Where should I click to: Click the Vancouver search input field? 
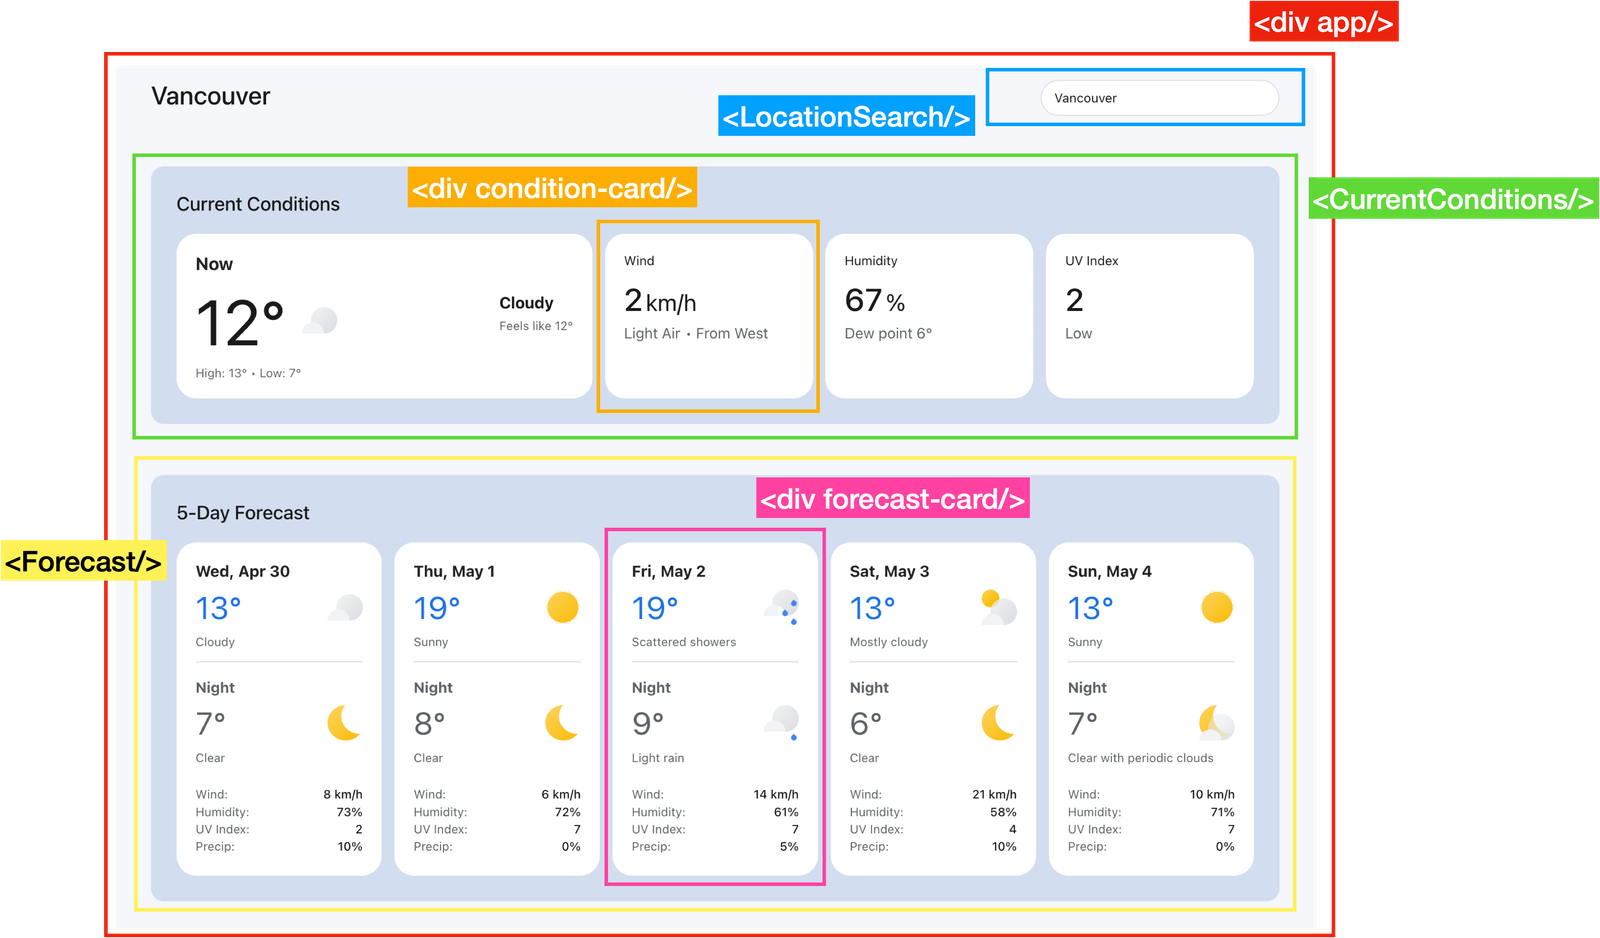tap(1160, 97)
